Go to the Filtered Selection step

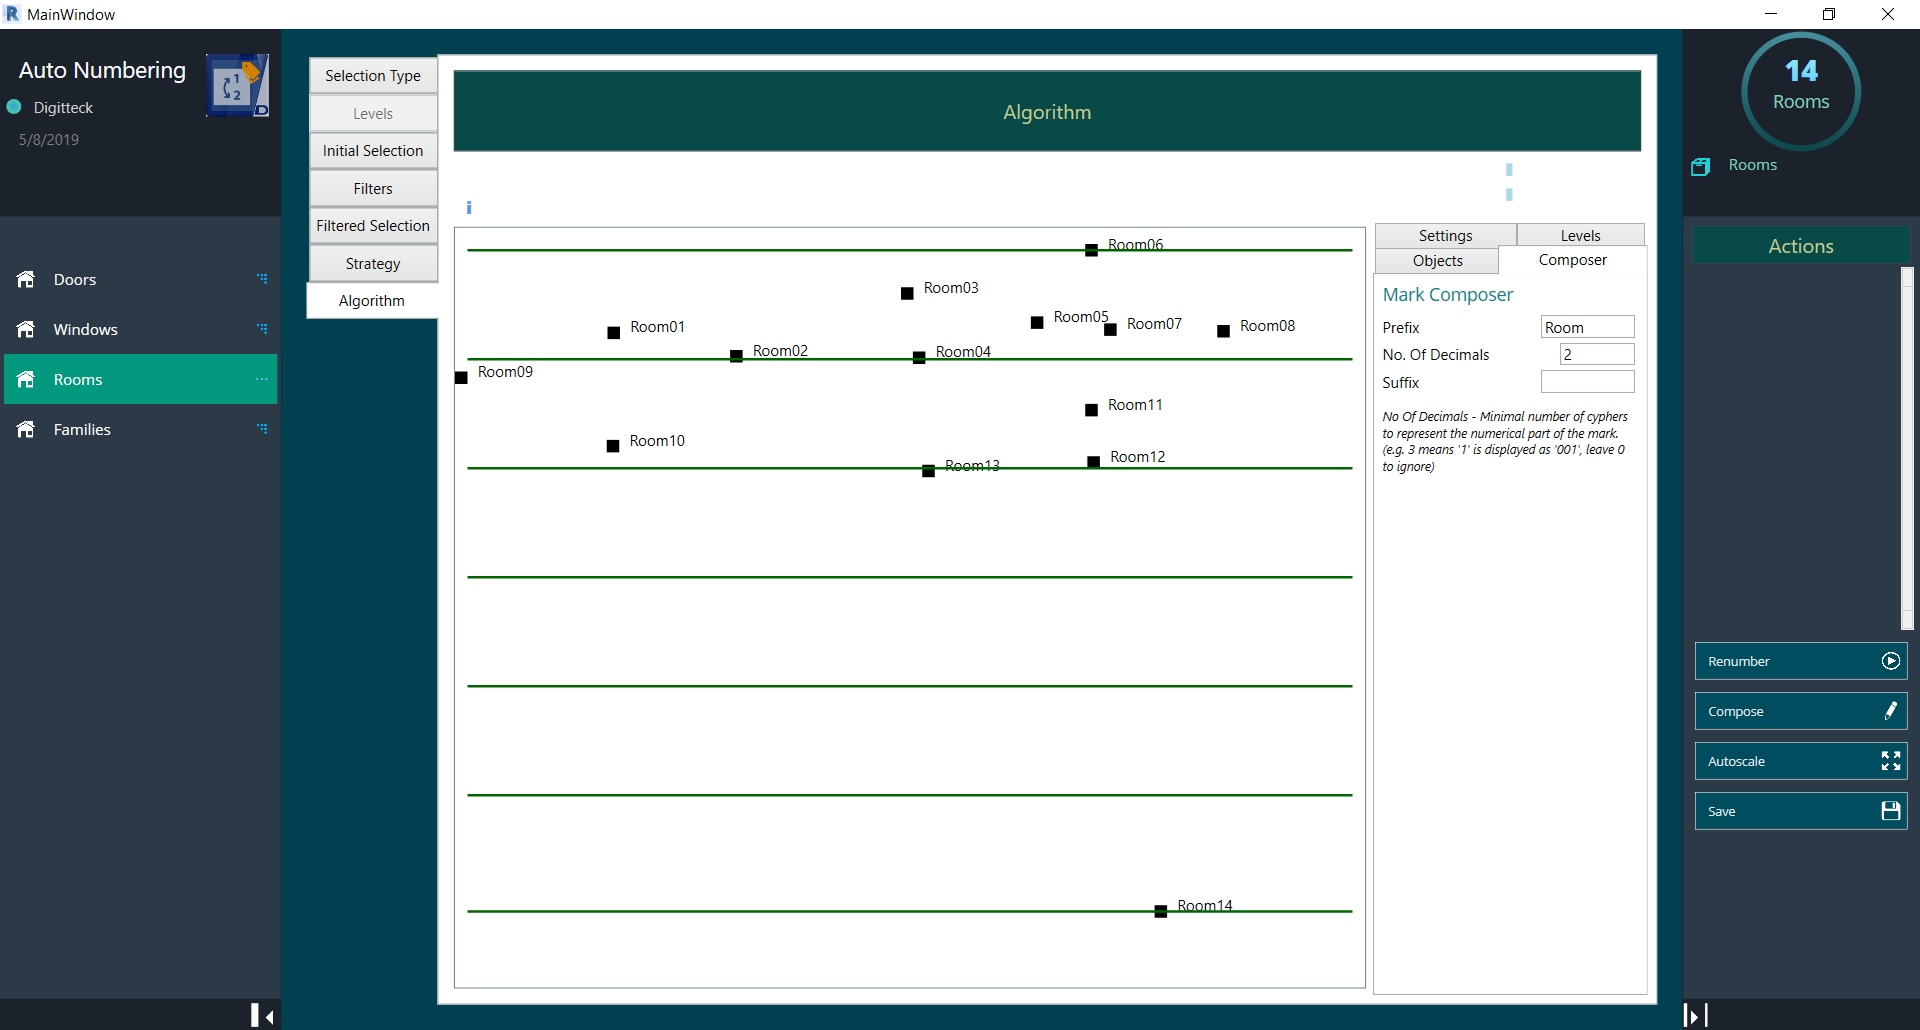coord(373,226)
